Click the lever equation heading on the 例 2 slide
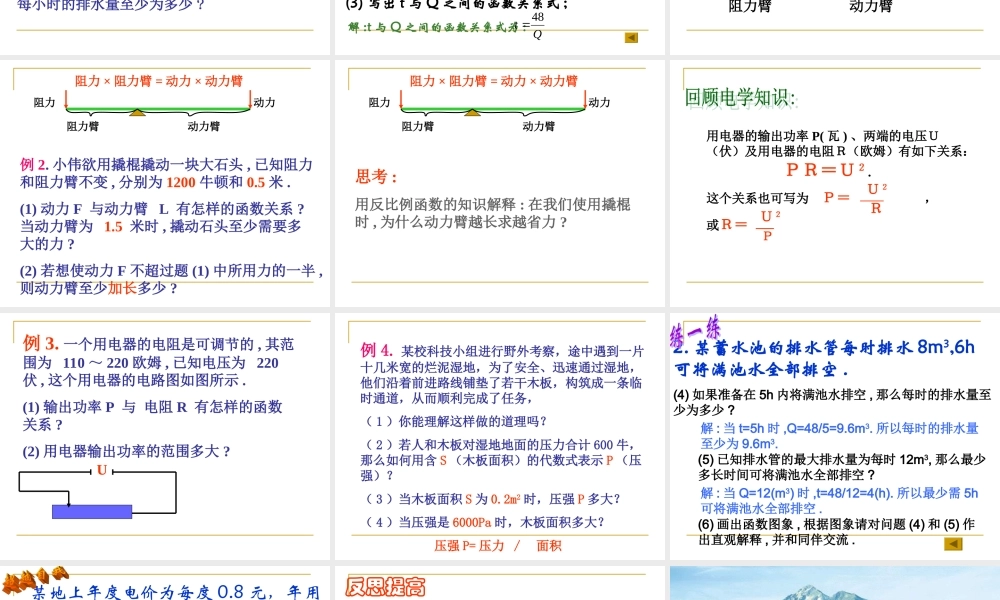 point(159,81)
